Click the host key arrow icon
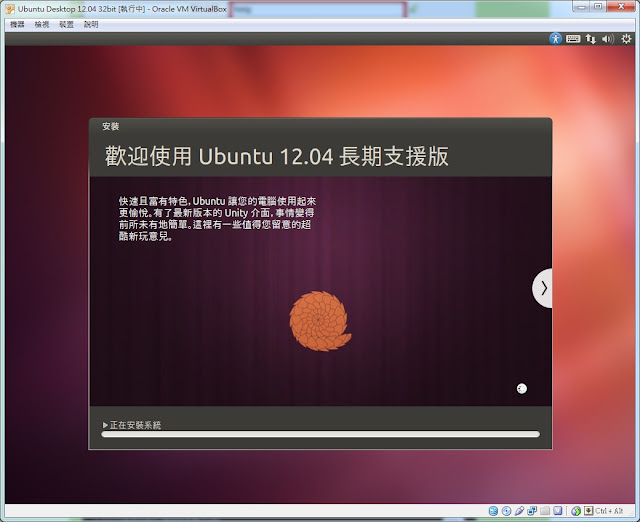The height and width of the screenshot is (522, 640). pos(588,511)
